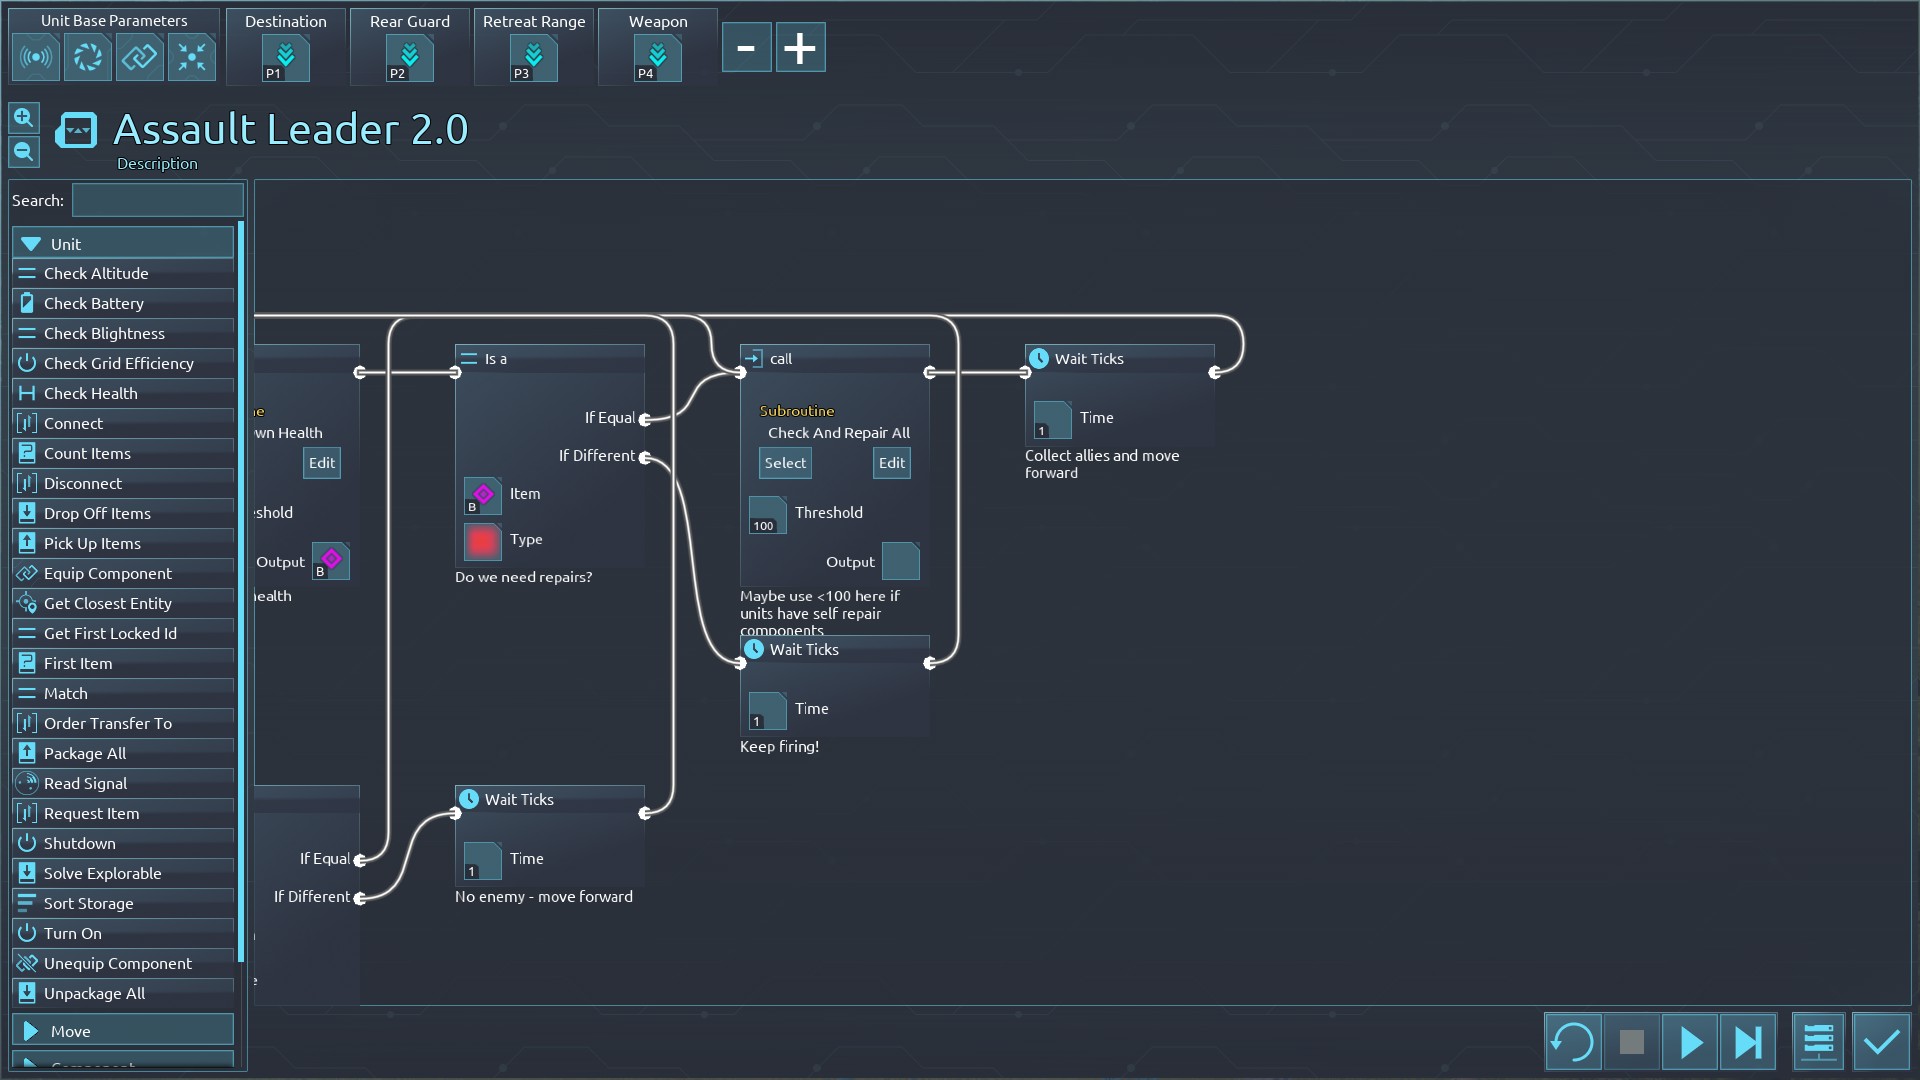1920x1080 pixels.
Task: Click the reset program circular arrow icon
Action: click(1572, 1042)
